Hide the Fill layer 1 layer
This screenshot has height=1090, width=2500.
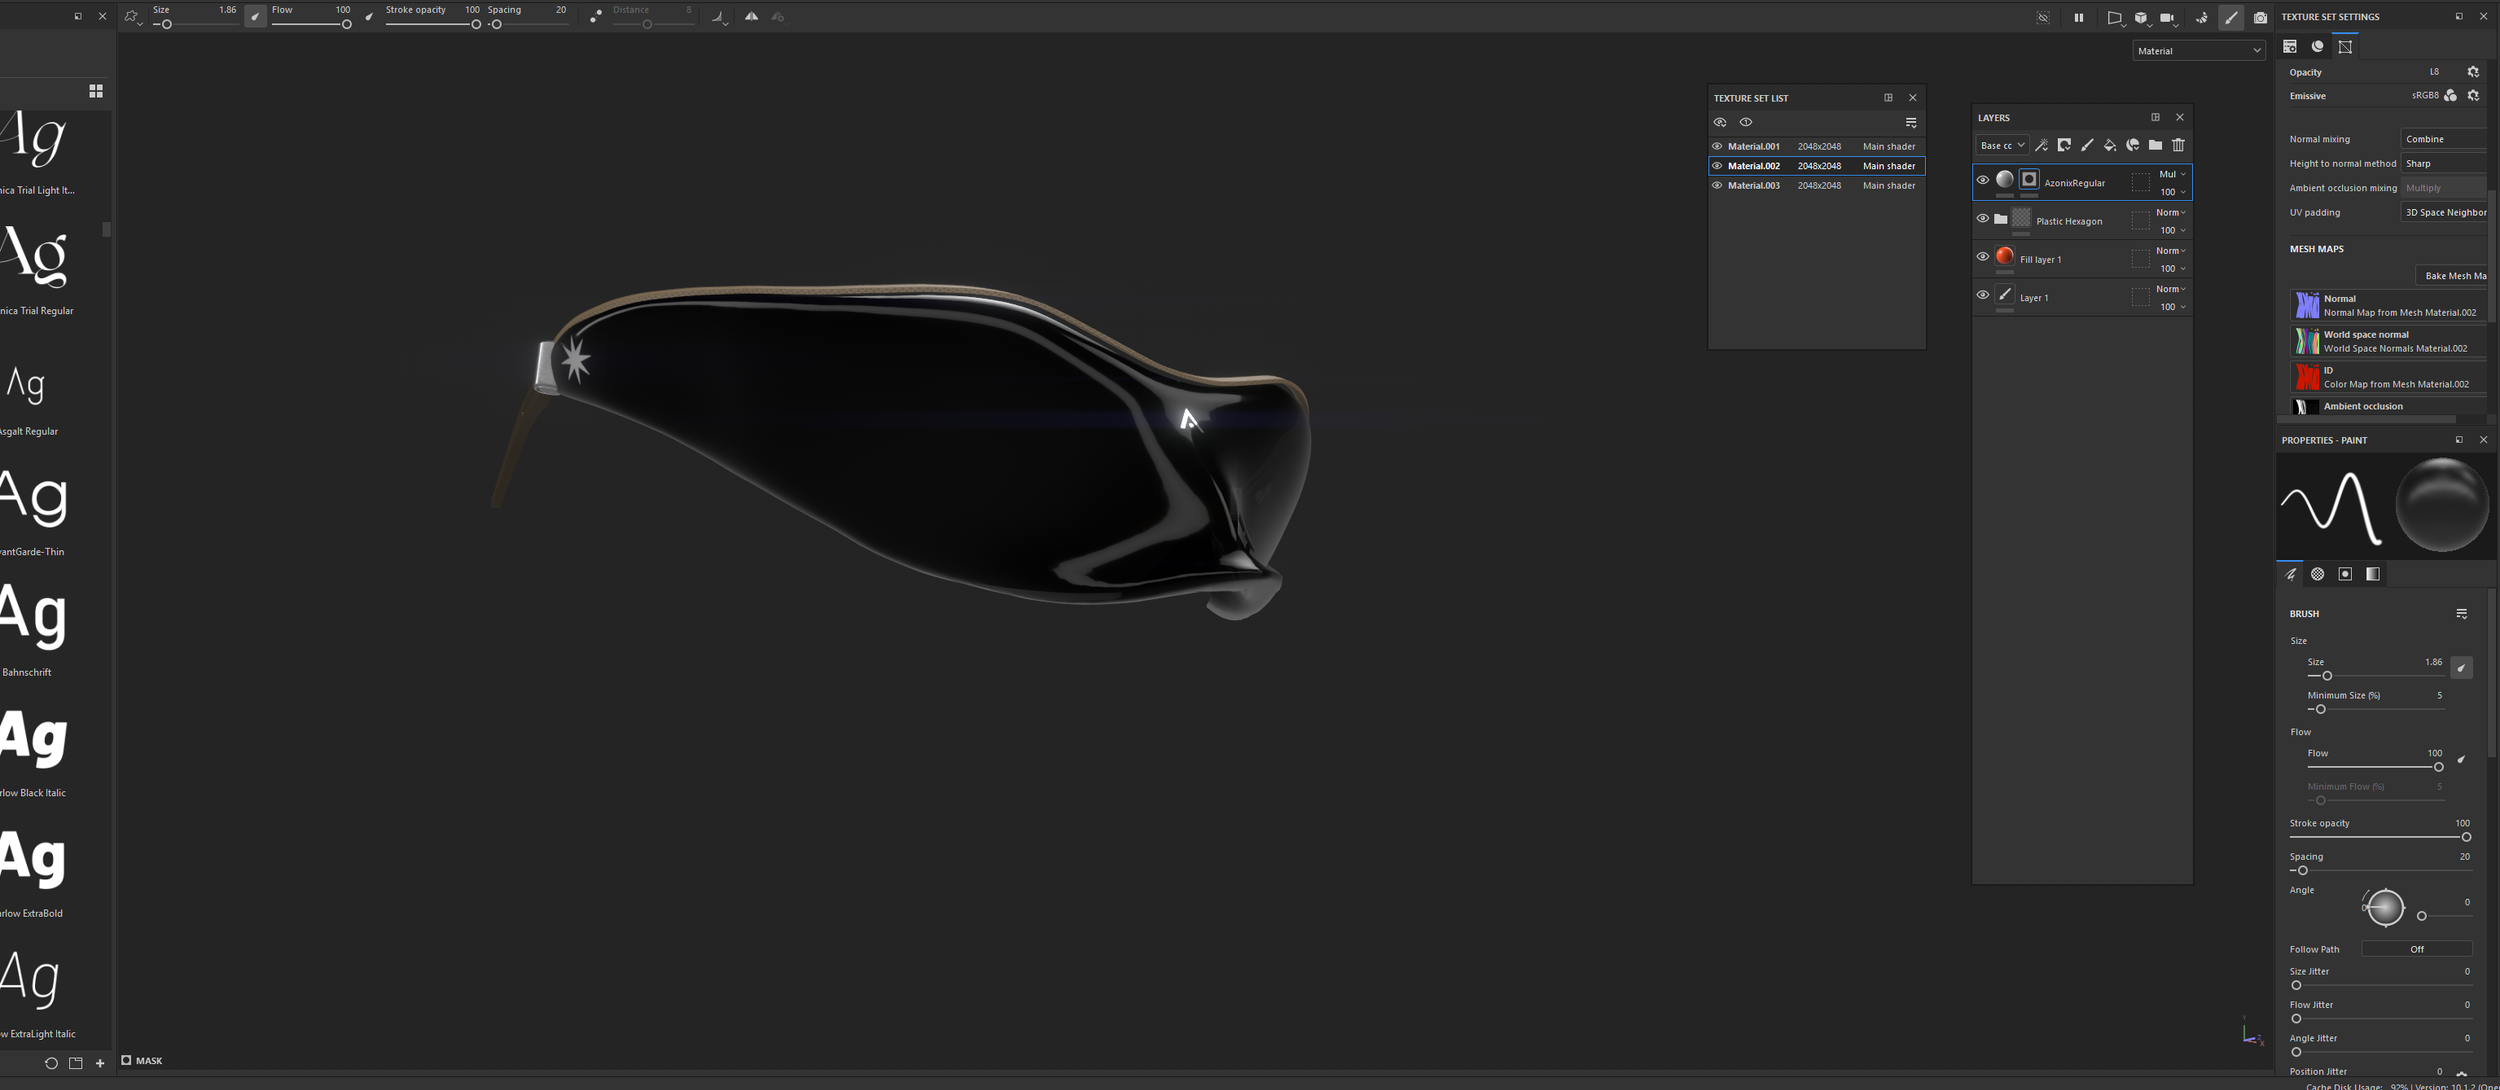pyautogui.click(x=1982, y=257)
